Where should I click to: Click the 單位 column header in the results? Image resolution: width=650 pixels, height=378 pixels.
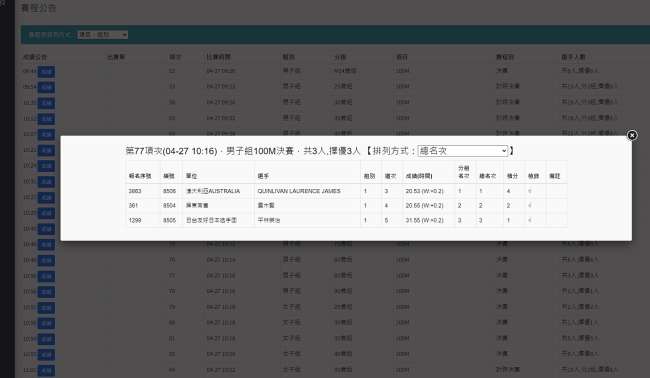(192, 176)
